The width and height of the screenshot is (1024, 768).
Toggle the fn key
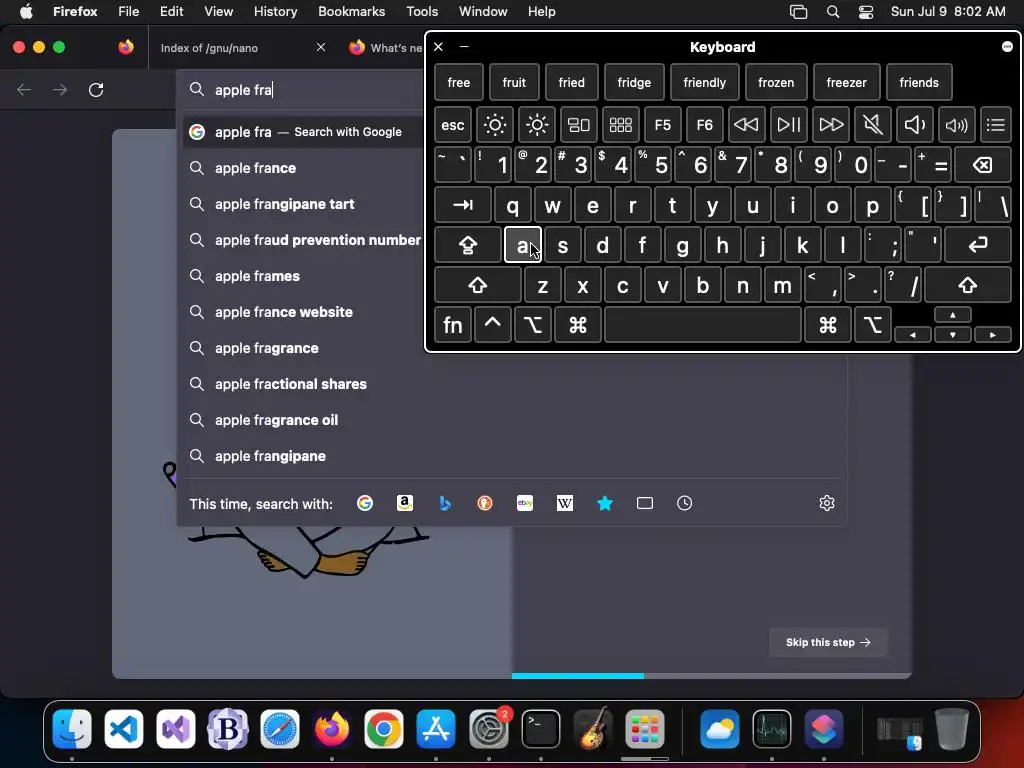point(453,325)
